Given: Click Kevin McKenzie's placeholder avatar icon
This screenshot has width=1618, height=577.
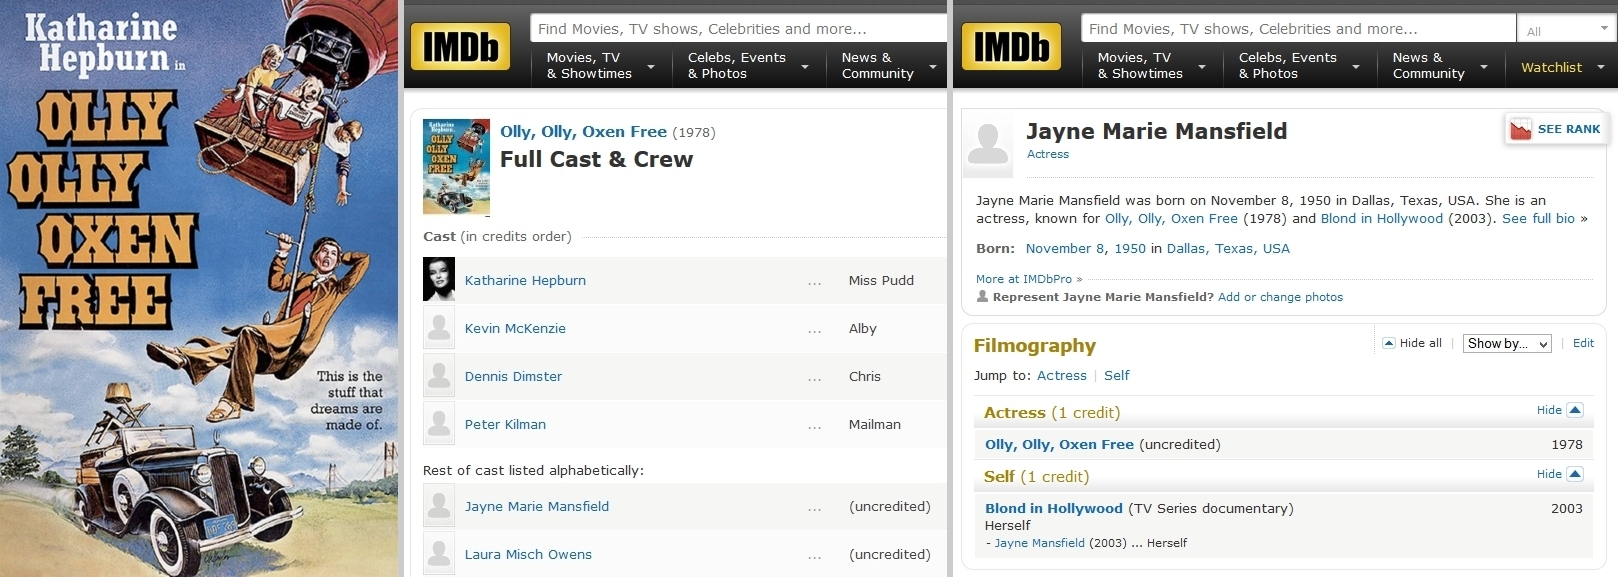Looking at the screenshot, I should tap(439, 328).
